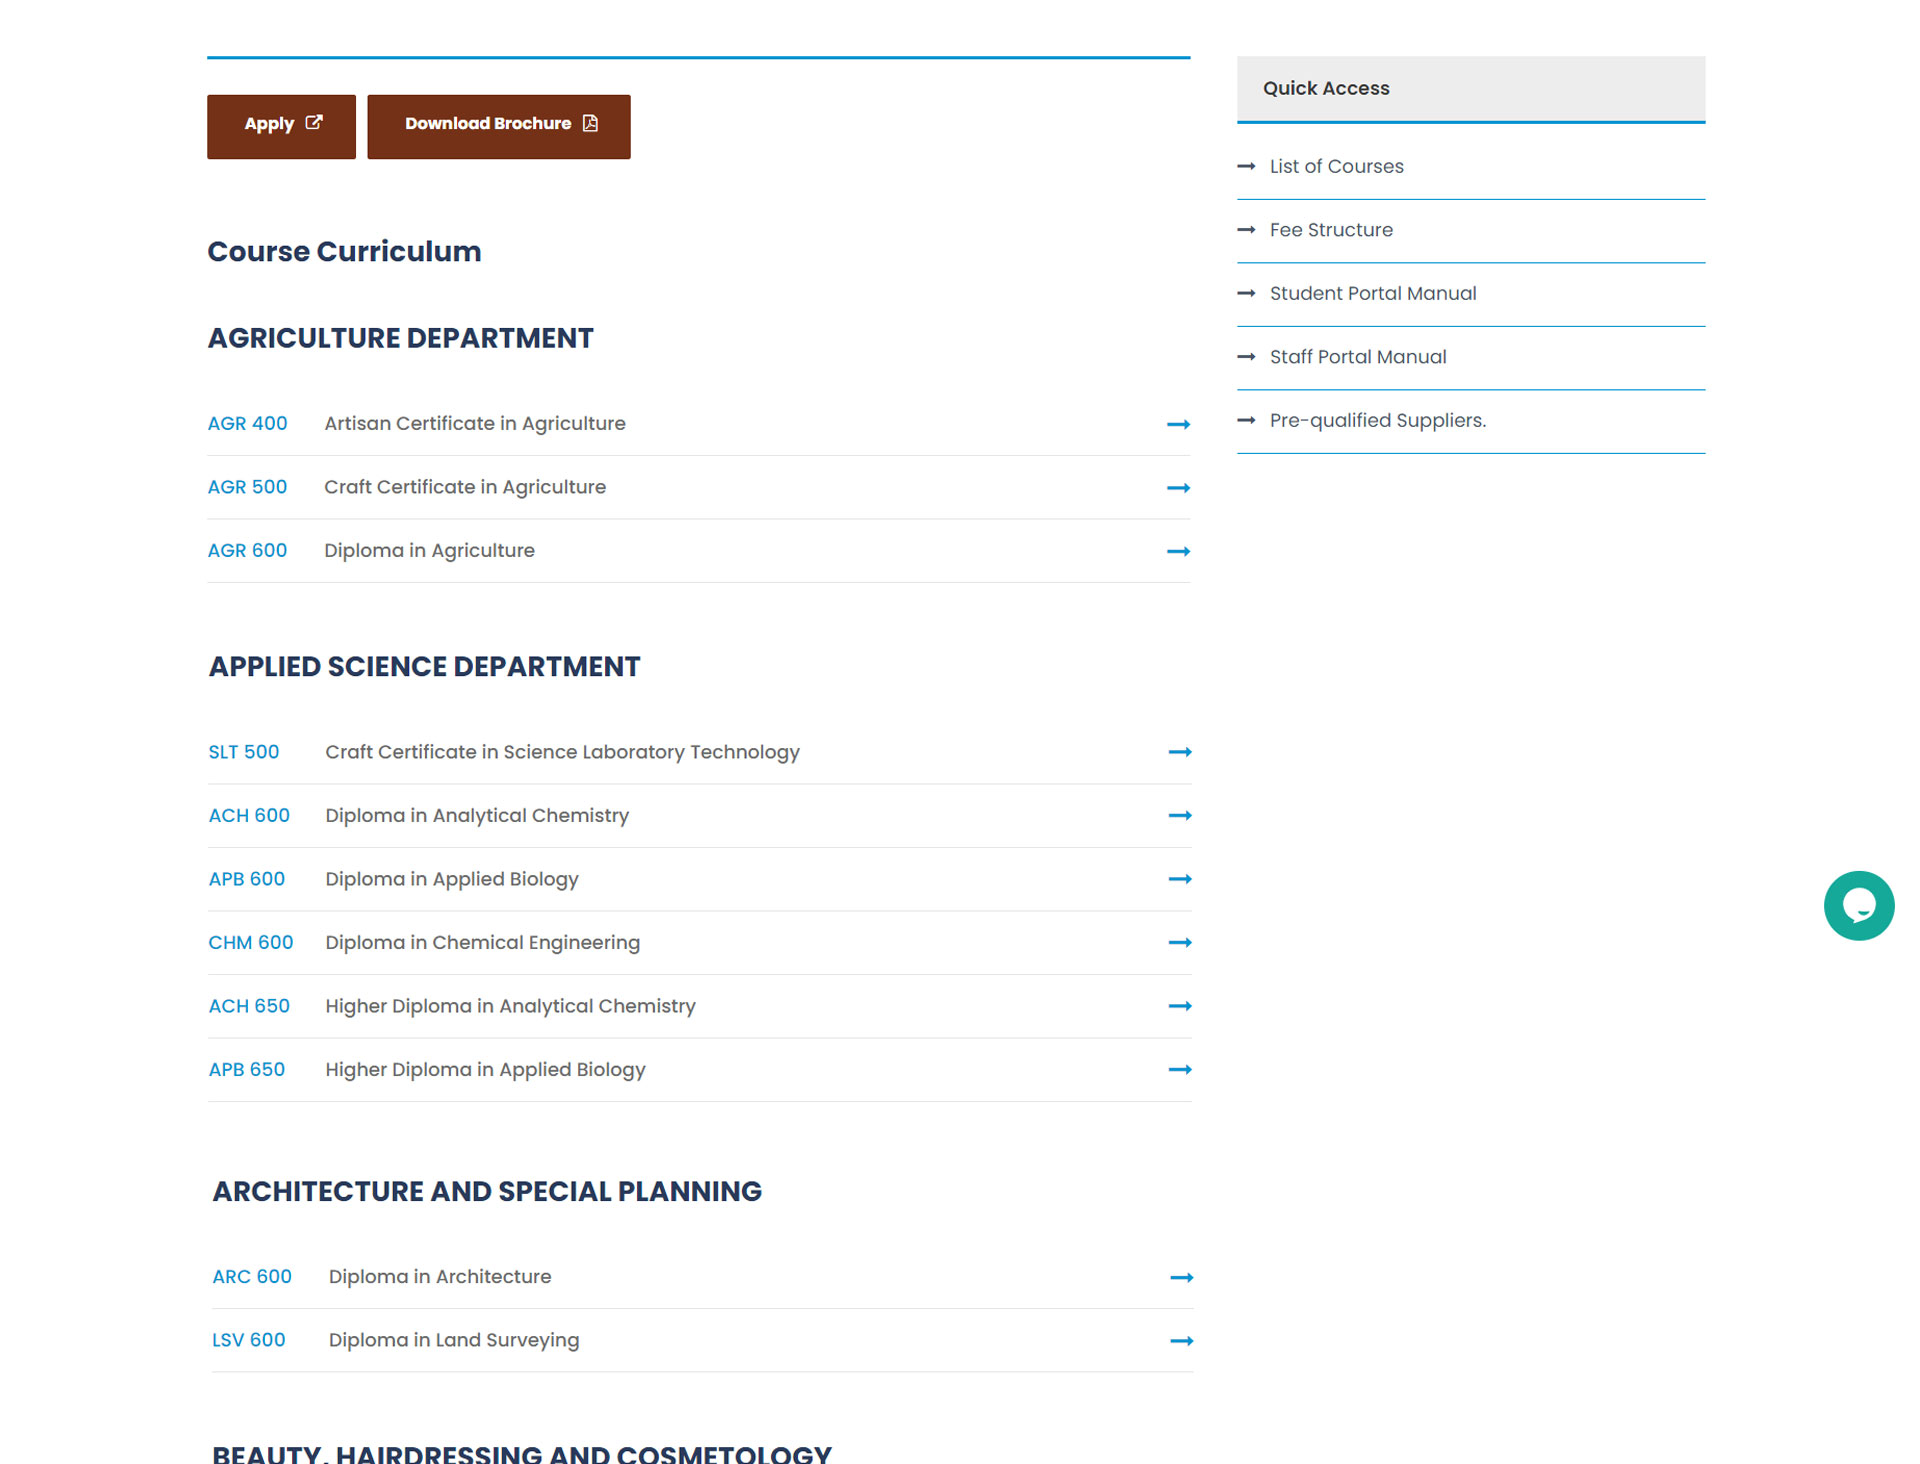
Task: Click arrow beside Artisan Certificate in Agriculture
Action: coord(1178,425)
